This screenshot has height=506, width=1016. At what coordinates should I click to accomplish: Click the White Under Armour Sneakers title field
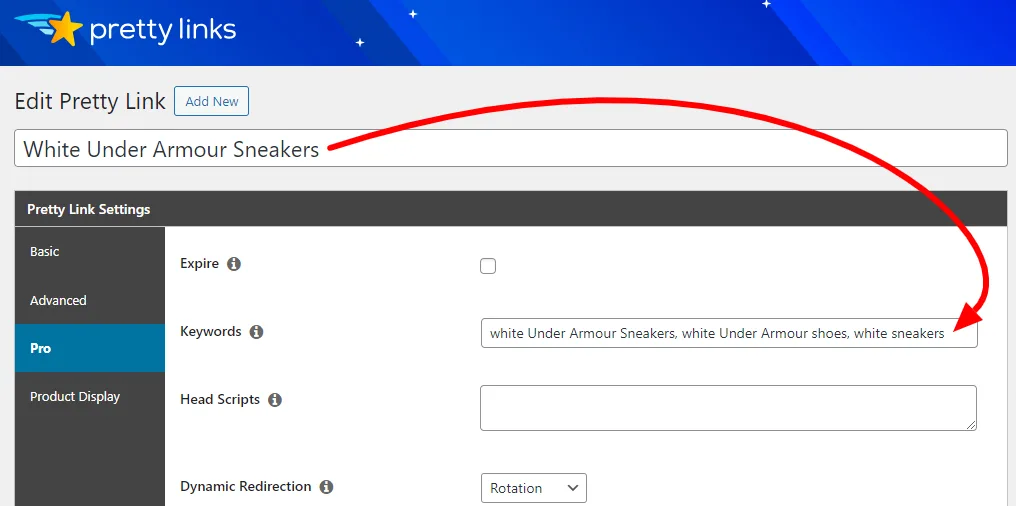coord(511,149)
